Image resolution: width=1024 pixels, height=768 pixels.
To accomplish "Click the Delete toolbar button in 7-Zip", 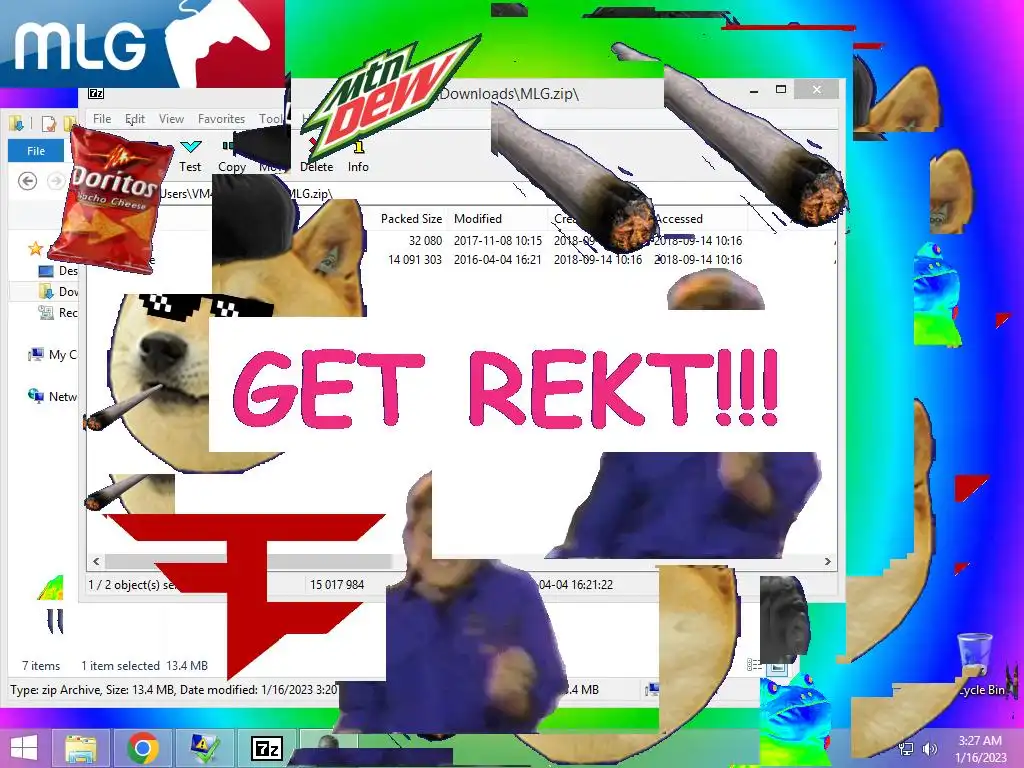I will [x=317, y=157].
